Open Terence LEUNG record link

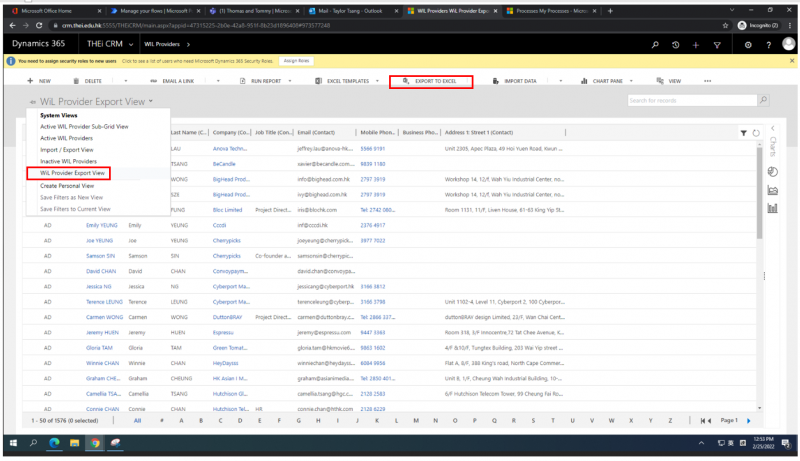104,302
